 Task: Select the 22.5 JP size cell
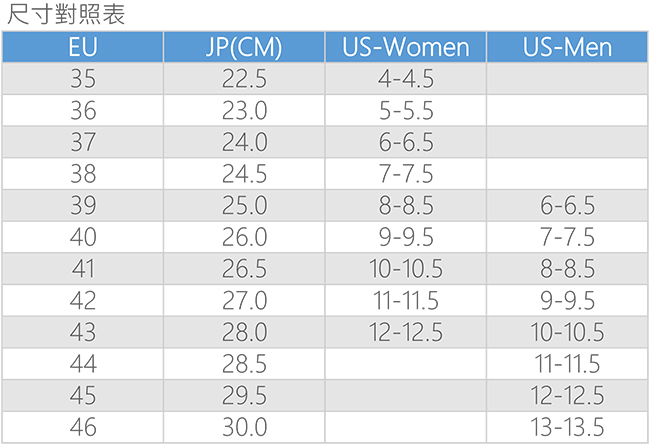coord(244,78)
